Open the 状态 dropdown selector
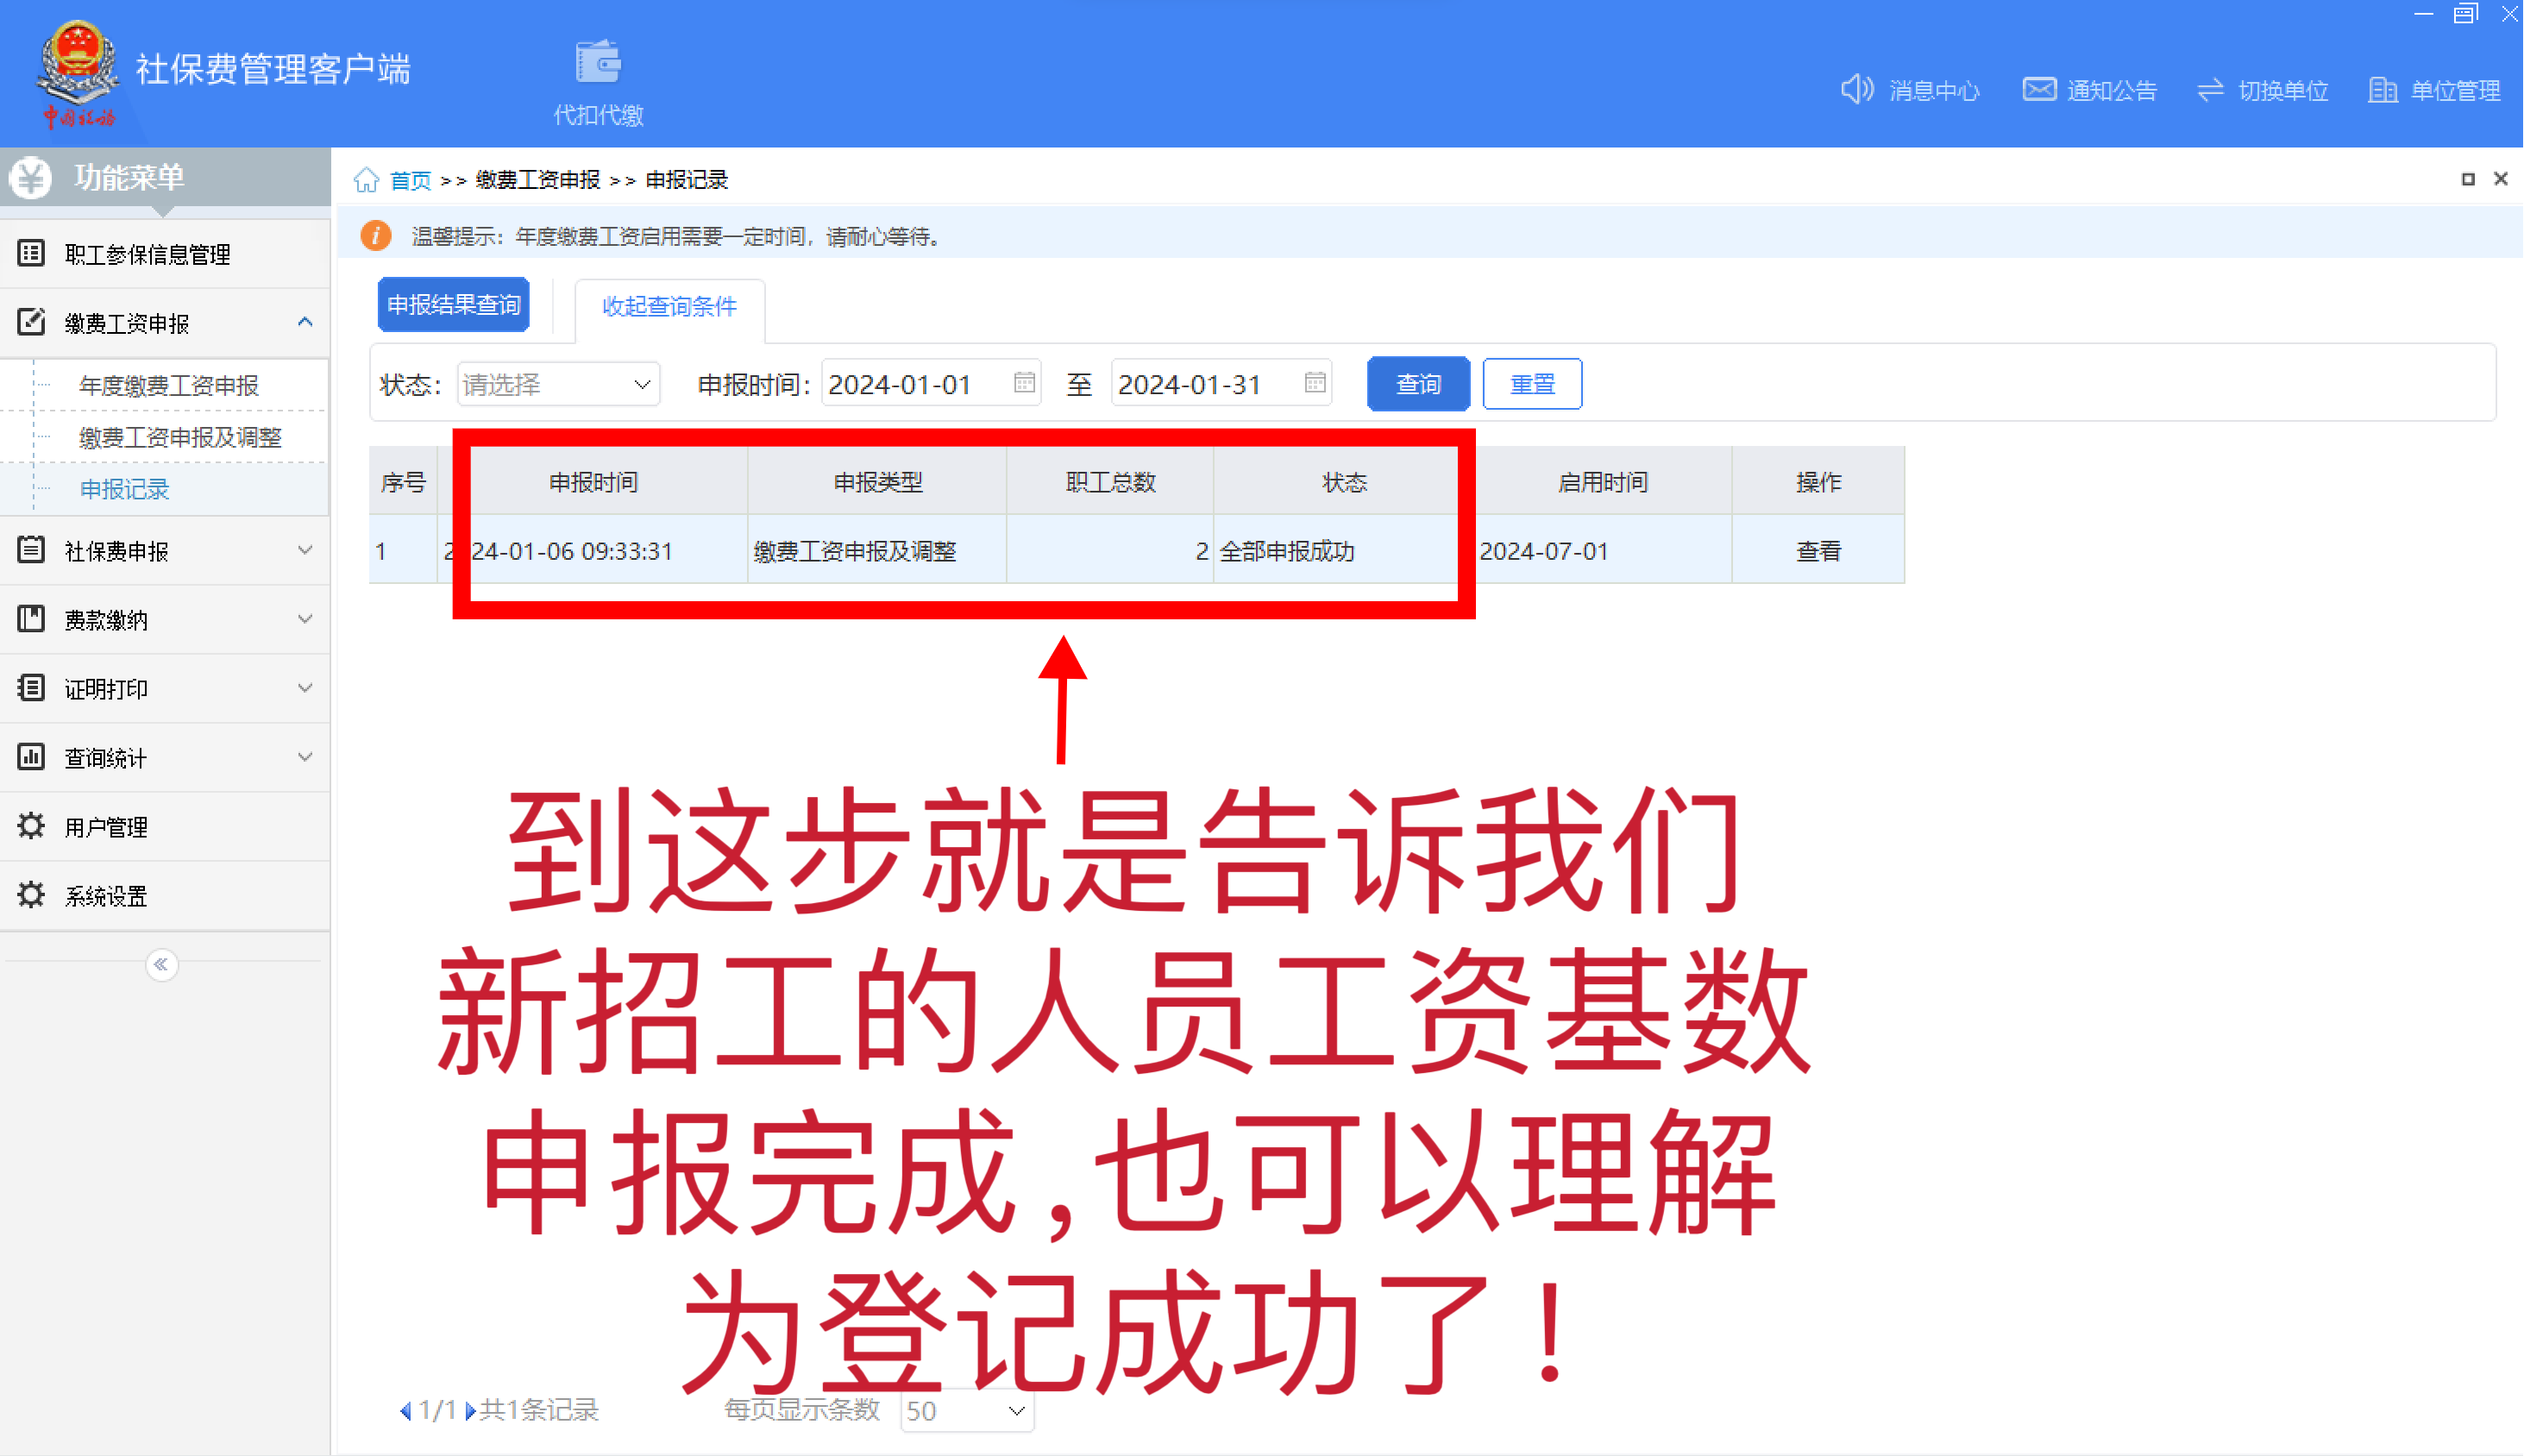Viewport: 2524px width, 1456px height. (x=558, y=384)
